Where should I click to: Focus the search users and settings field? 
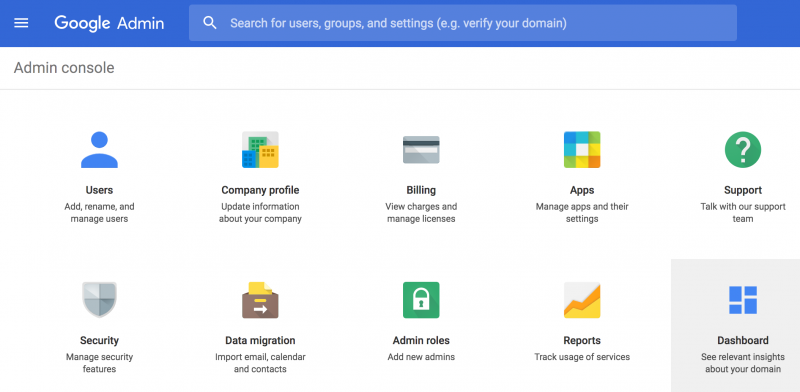click(x=463, y=23)
